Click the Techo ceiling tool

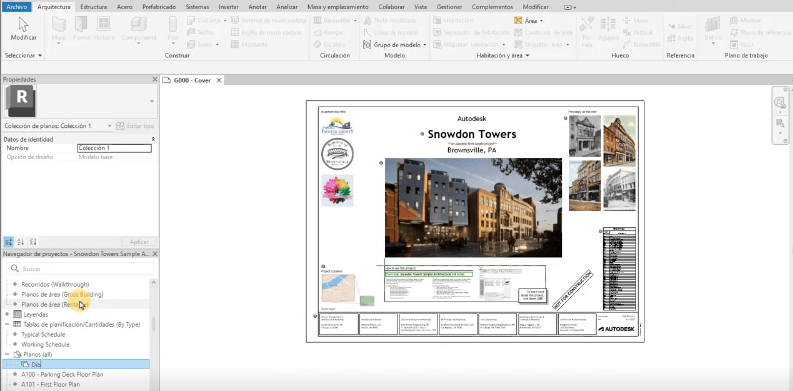pyautogui.click(x=200, y=32)
